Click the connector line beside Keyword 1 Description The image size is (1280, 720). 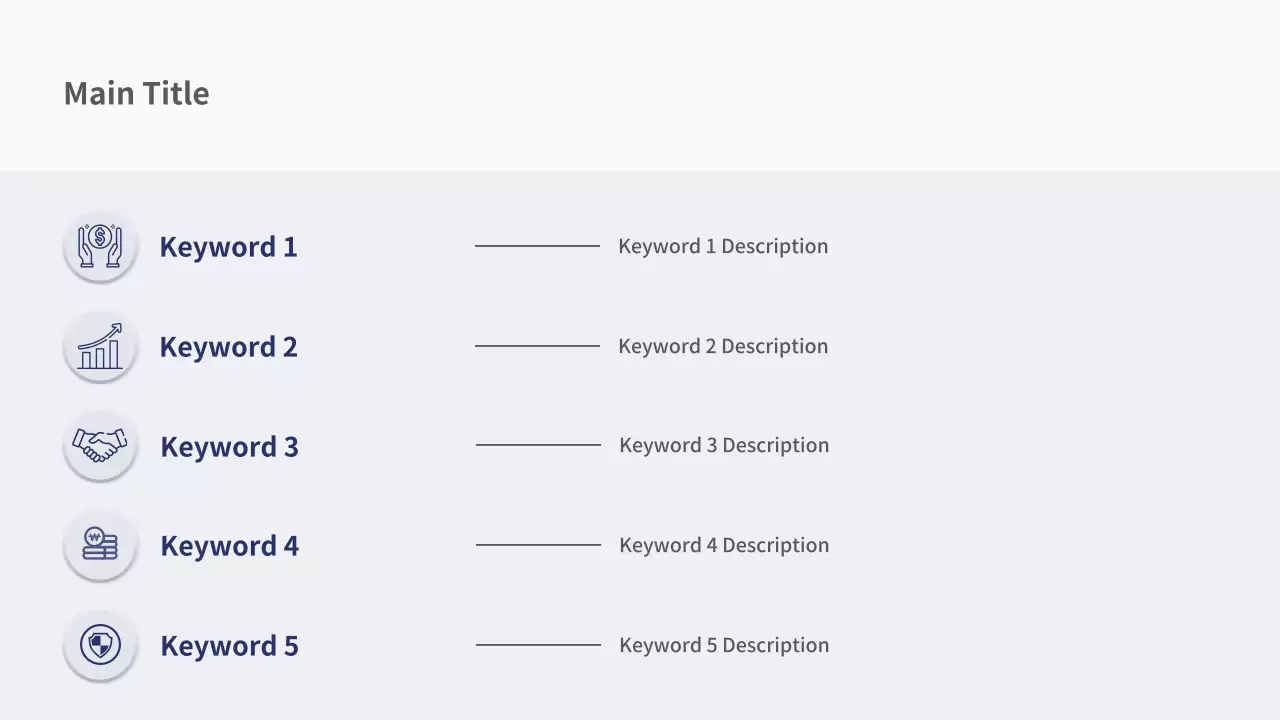537,246
